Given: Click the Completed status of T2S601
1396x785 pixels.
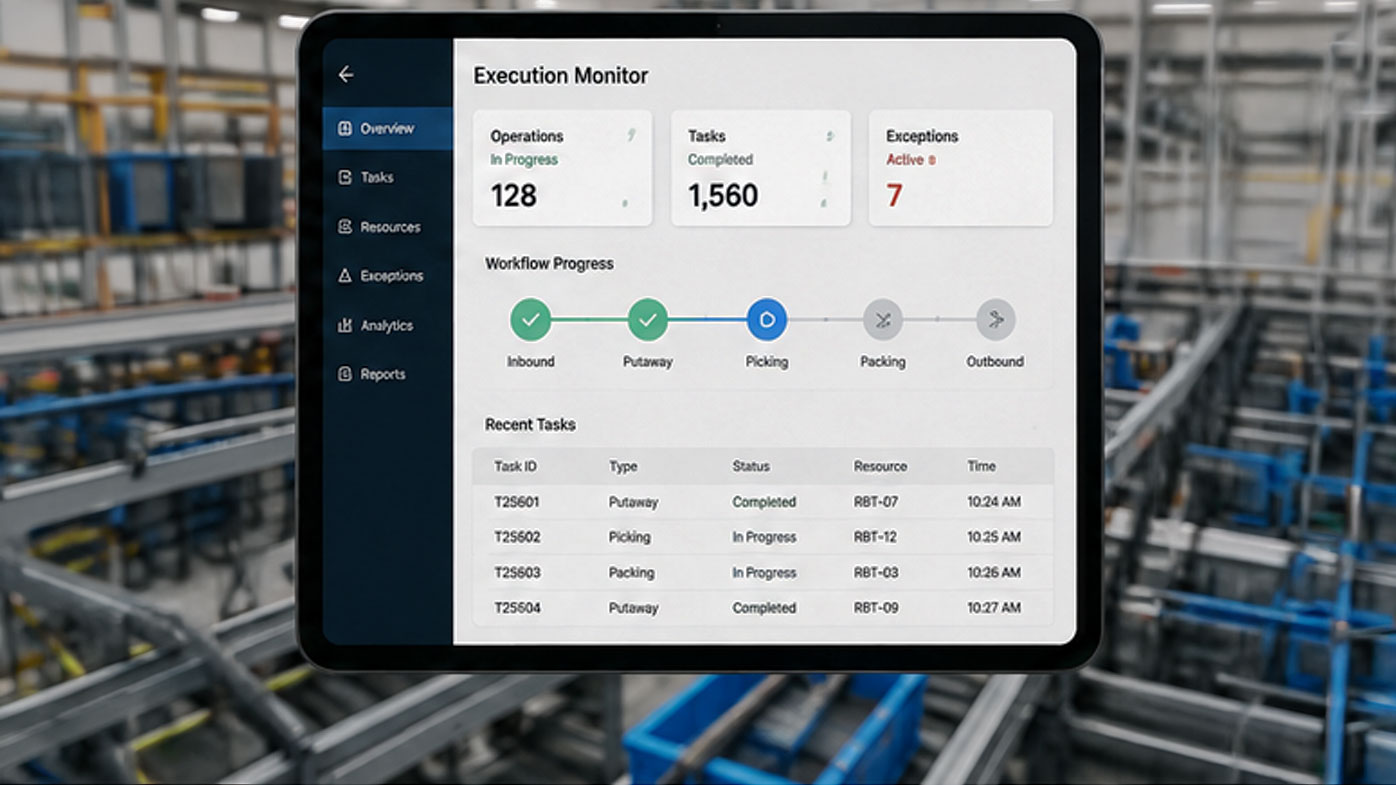Looking at the screenshot, I should [764, 502].
